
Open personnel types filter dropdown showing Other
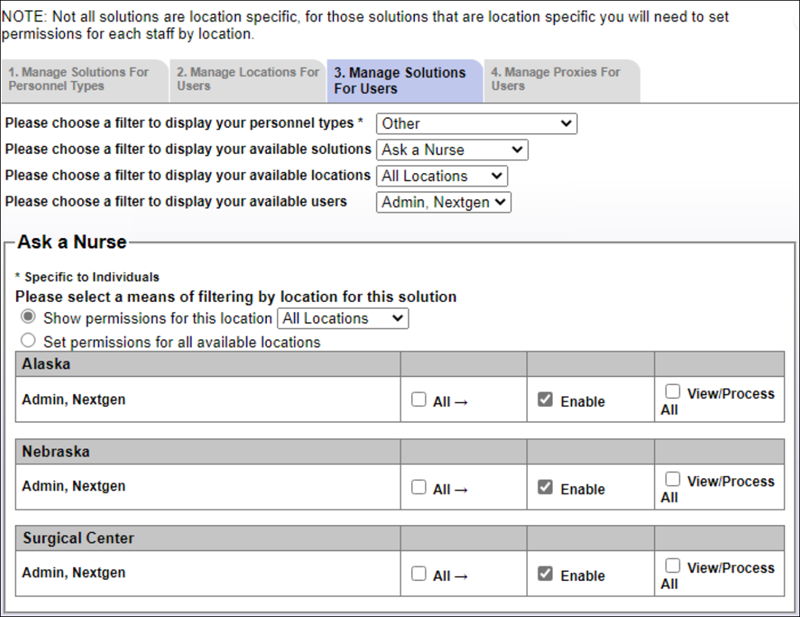[x=477, y=124]
